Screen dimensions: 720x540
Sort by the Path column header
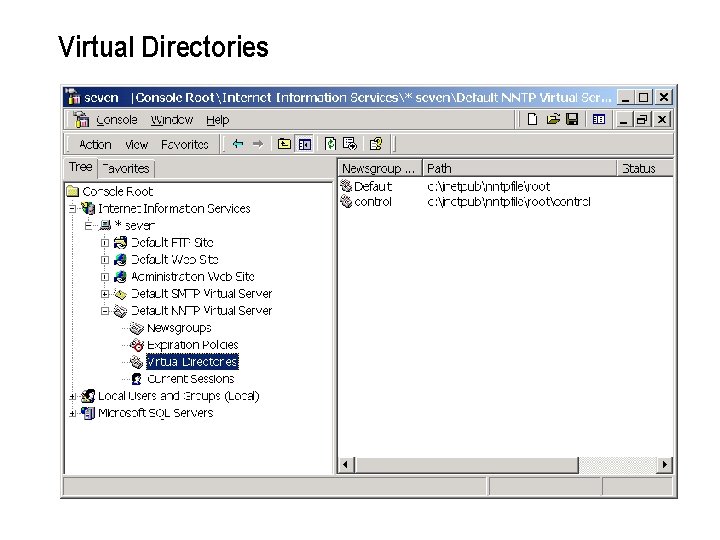click(519, 169)
